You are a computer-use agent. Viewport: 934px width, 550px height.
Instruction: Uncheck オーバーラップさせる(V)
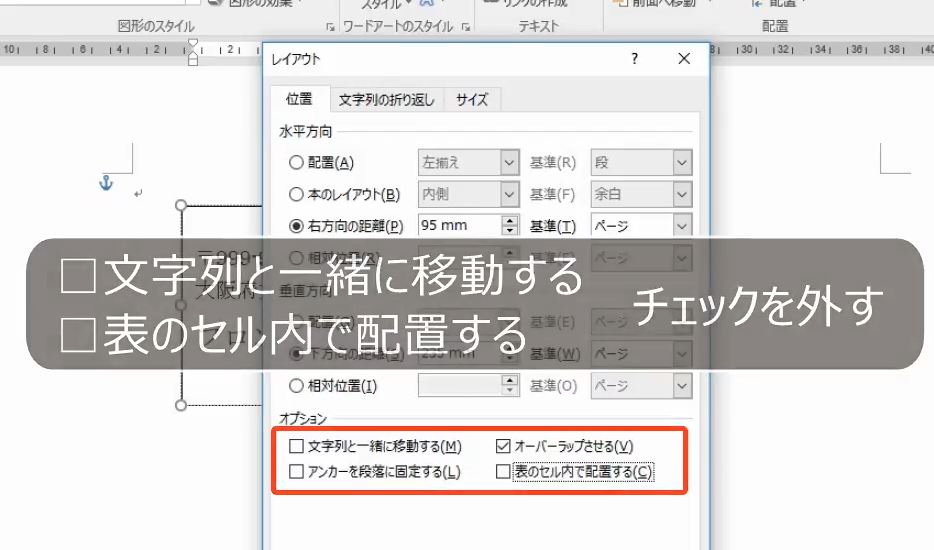pyautogui.click(x=503, y=446)
